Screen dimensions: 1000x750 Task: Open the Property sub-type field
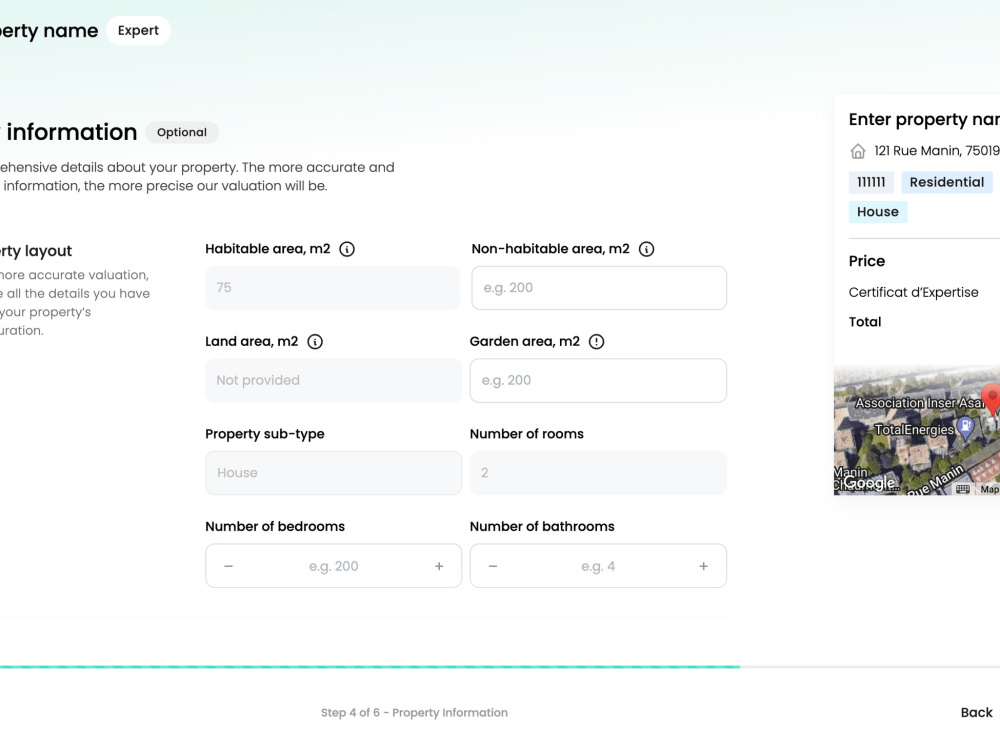pyautogui.click(x=333, y=472)
